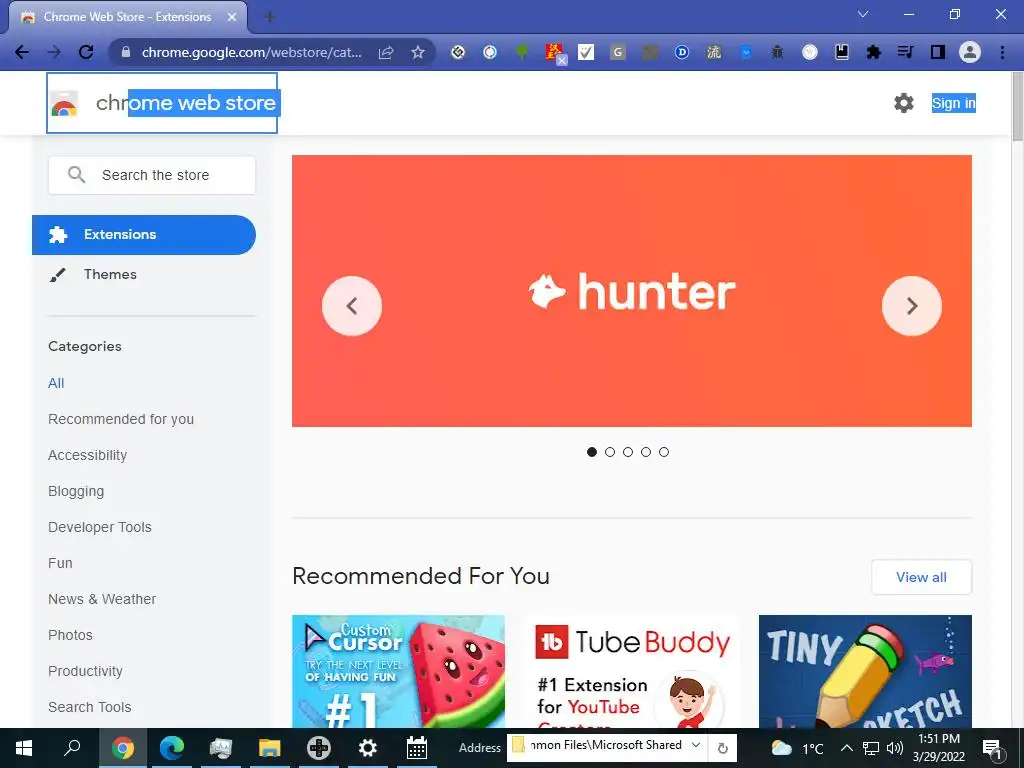
Task: Choose the Search Tools category
Action: click(x=89, y=707)
